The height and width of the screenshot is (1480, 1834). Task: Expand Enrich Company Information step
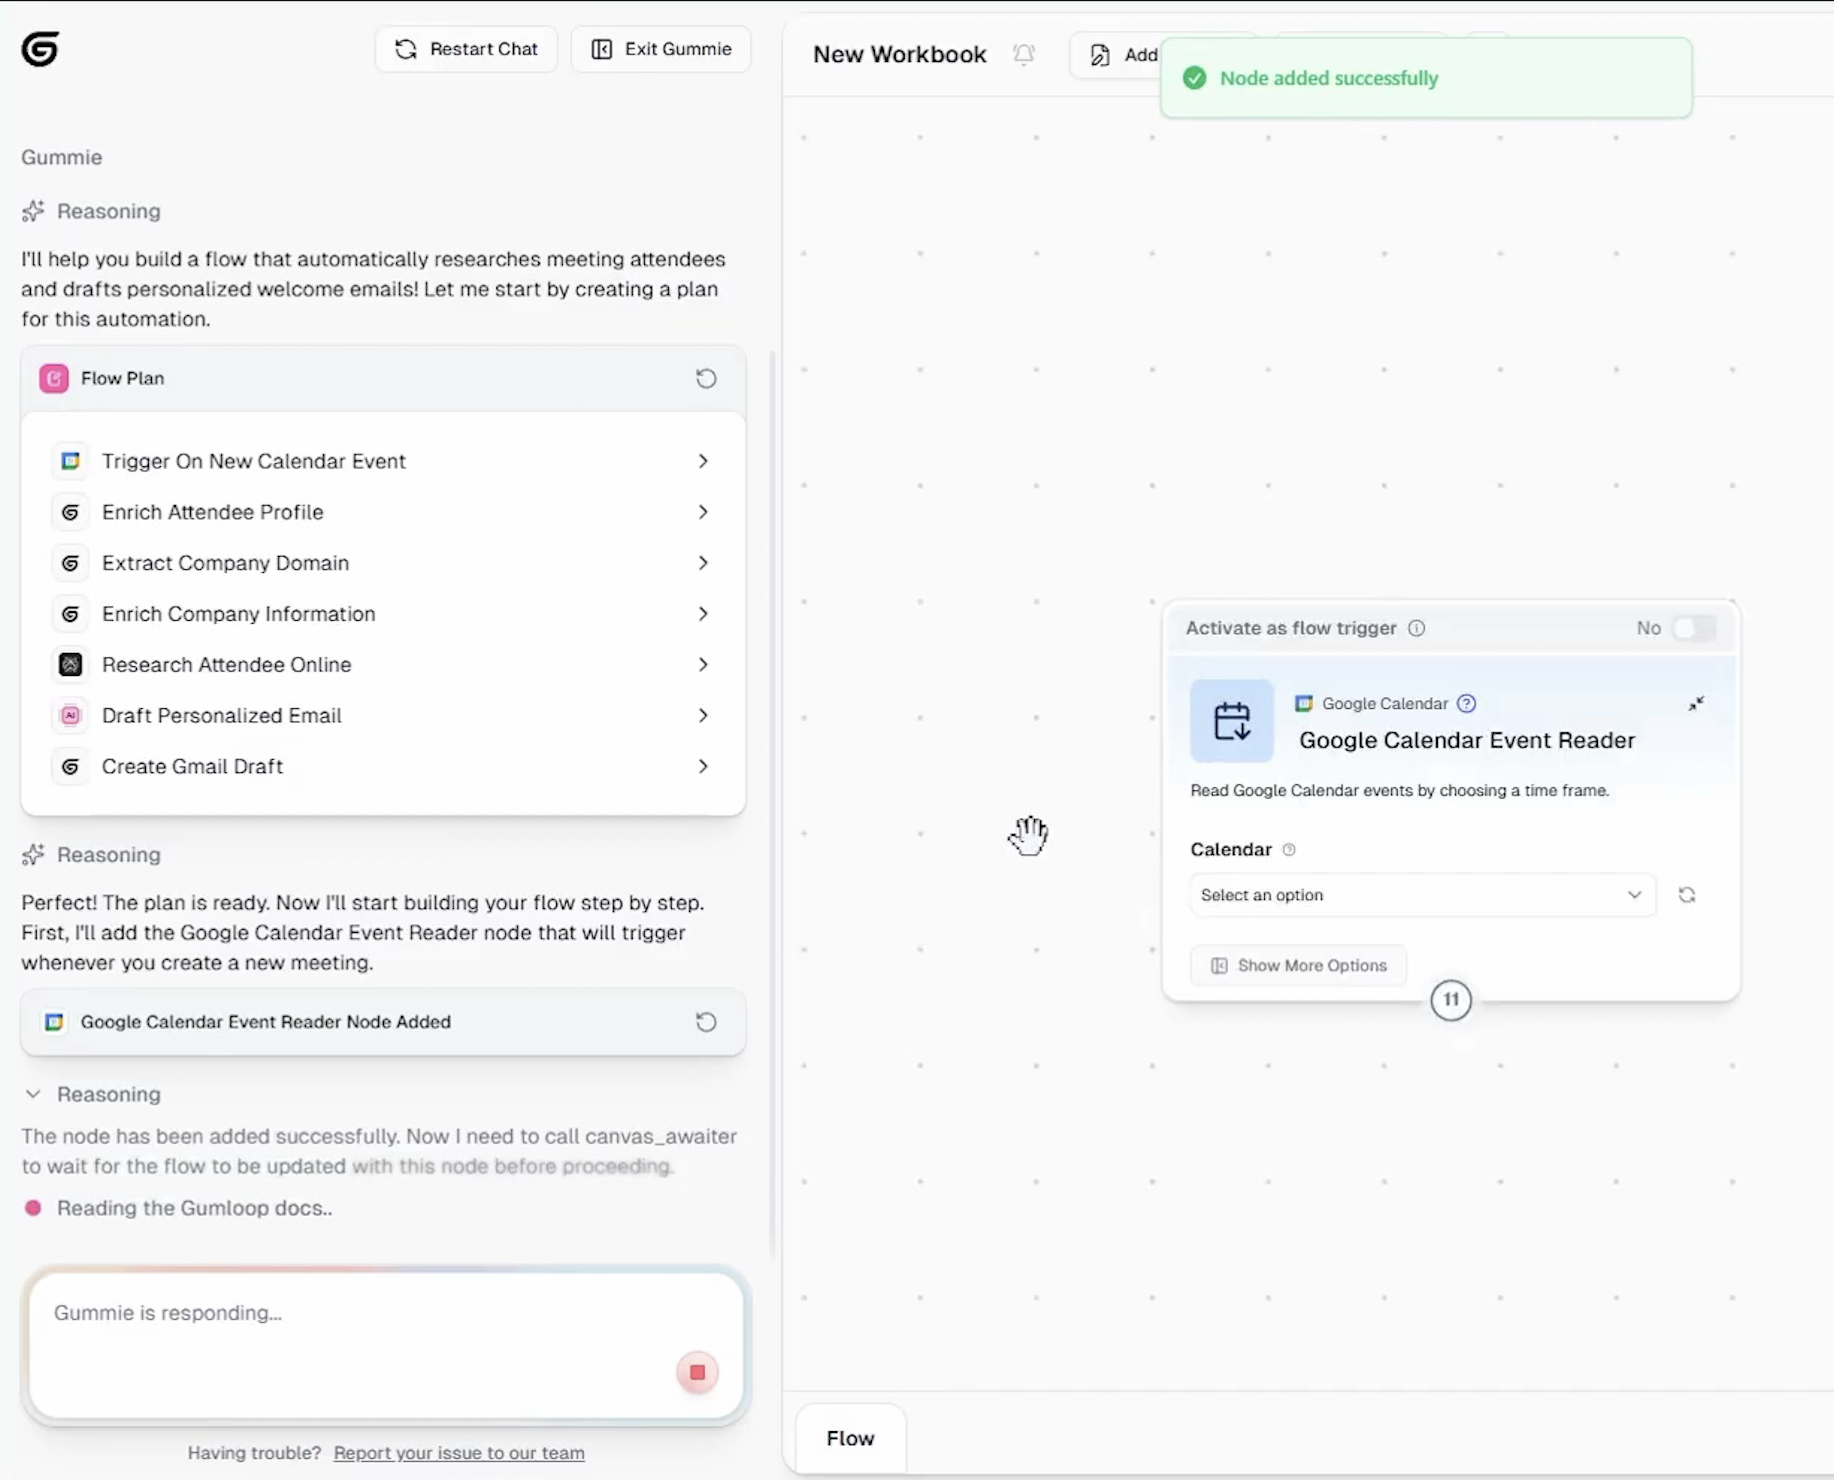click(703, 614)
